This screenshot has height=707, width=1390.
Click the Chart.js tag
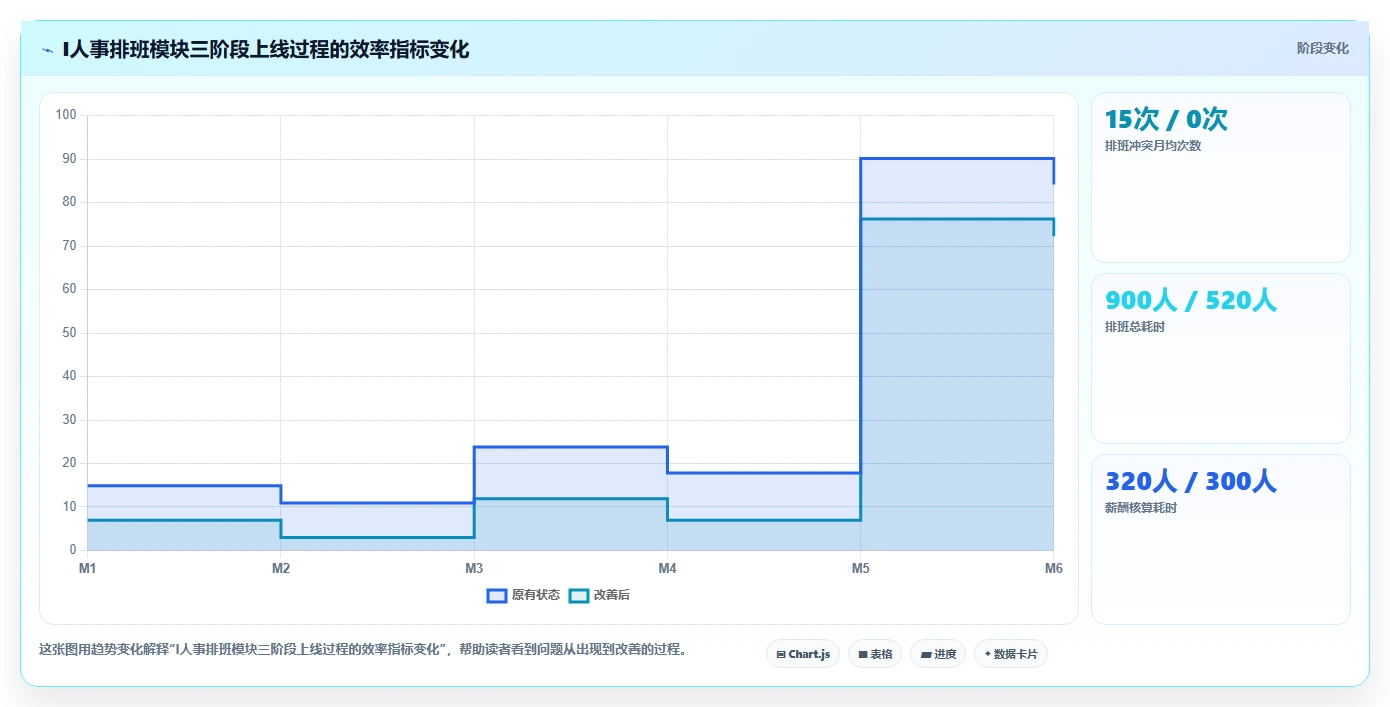(x=803, y=654)
